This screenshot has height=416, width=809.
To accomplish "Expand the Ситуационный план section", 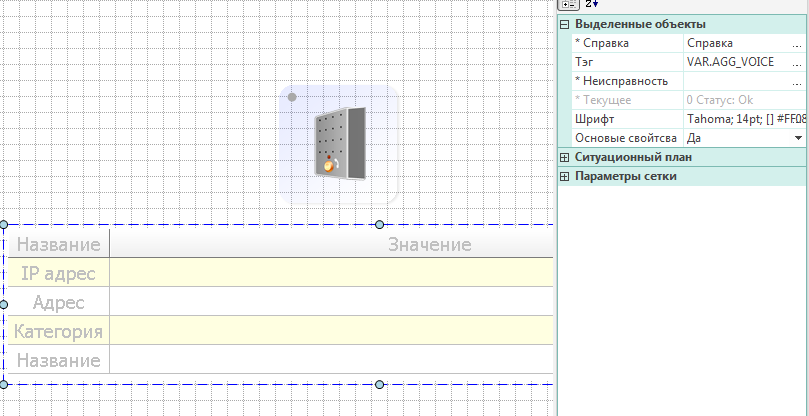I will point(565,157).
